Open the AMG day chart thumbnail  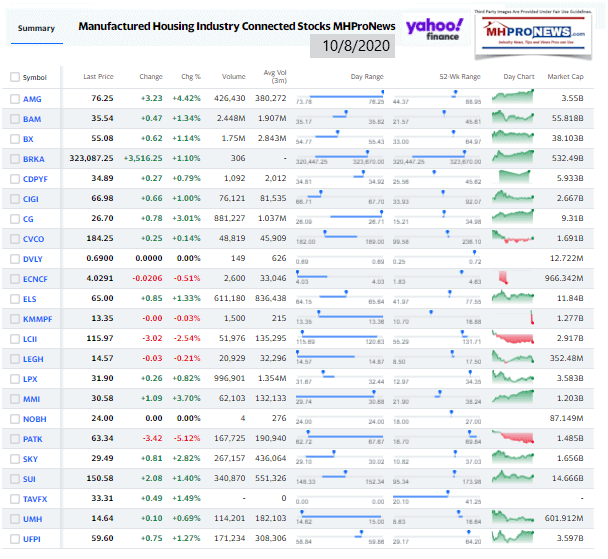click(518, 97)
